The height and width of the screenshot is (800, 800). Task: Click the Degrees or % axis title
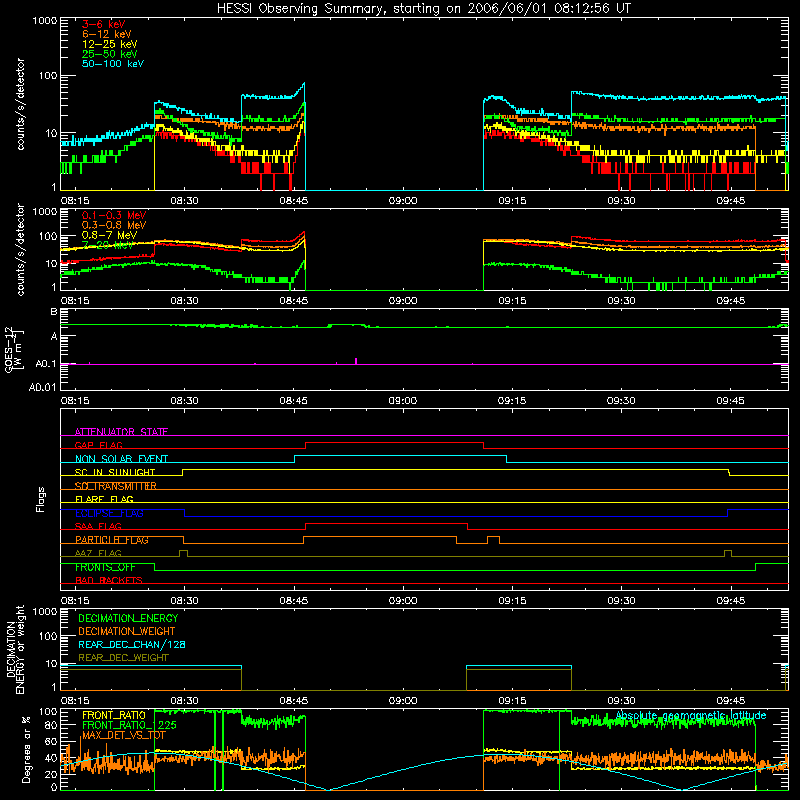(x=26, y=749)
